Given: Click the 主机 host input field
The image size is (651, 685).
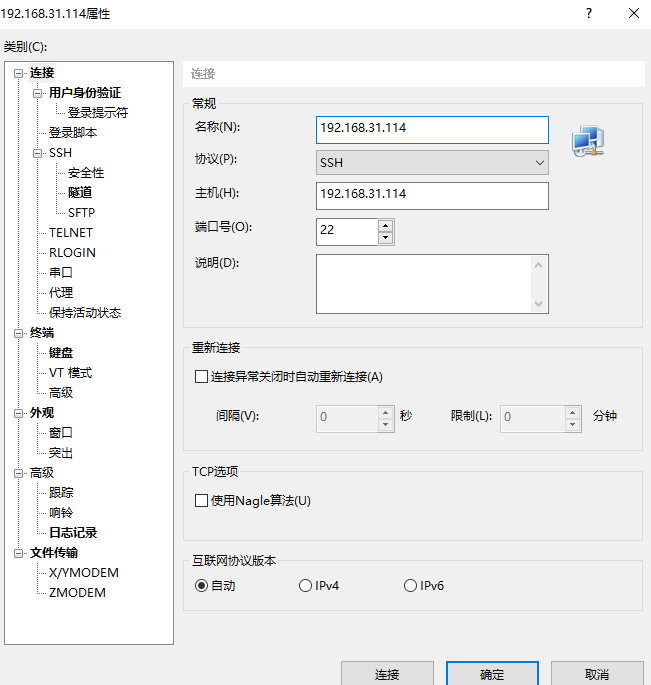Looking at the screenshot, I should tap(432, 196).
